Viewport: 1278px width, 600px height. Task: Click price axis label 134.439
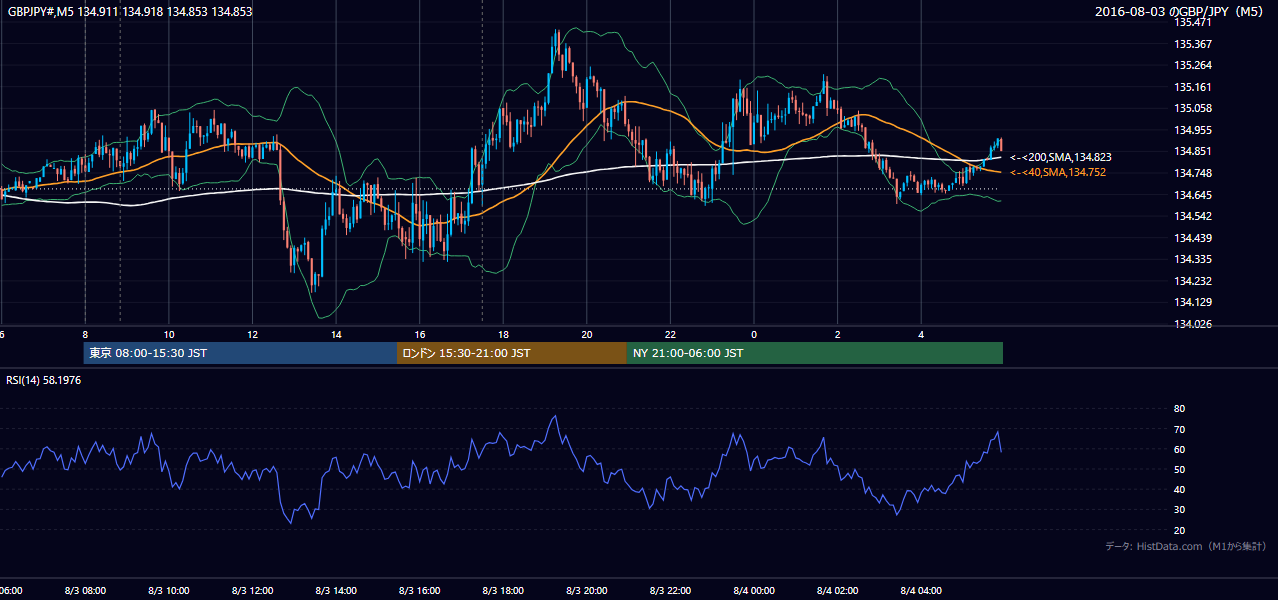(x=1192, y=238)
